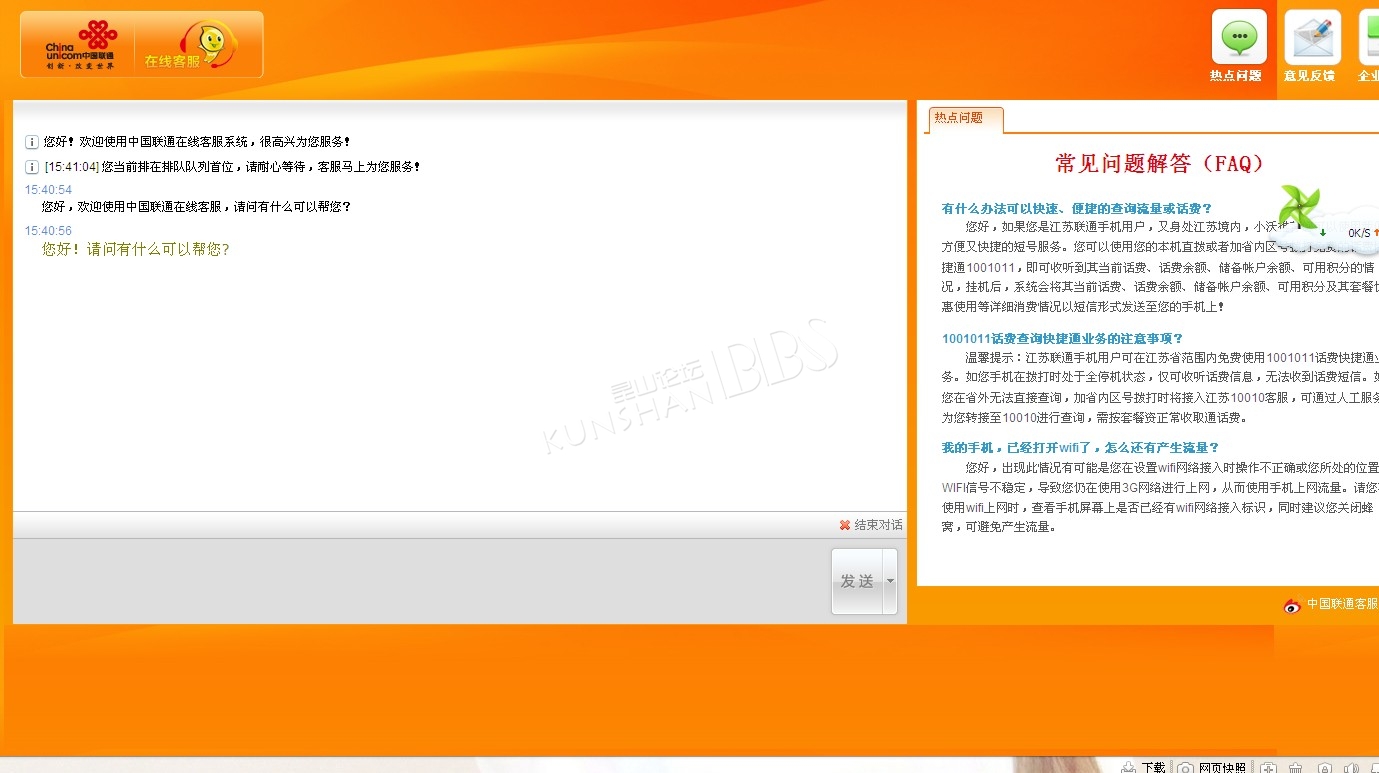
Task: Open the 中国联通客服 Weibo link
Action: pos(1342,604)
